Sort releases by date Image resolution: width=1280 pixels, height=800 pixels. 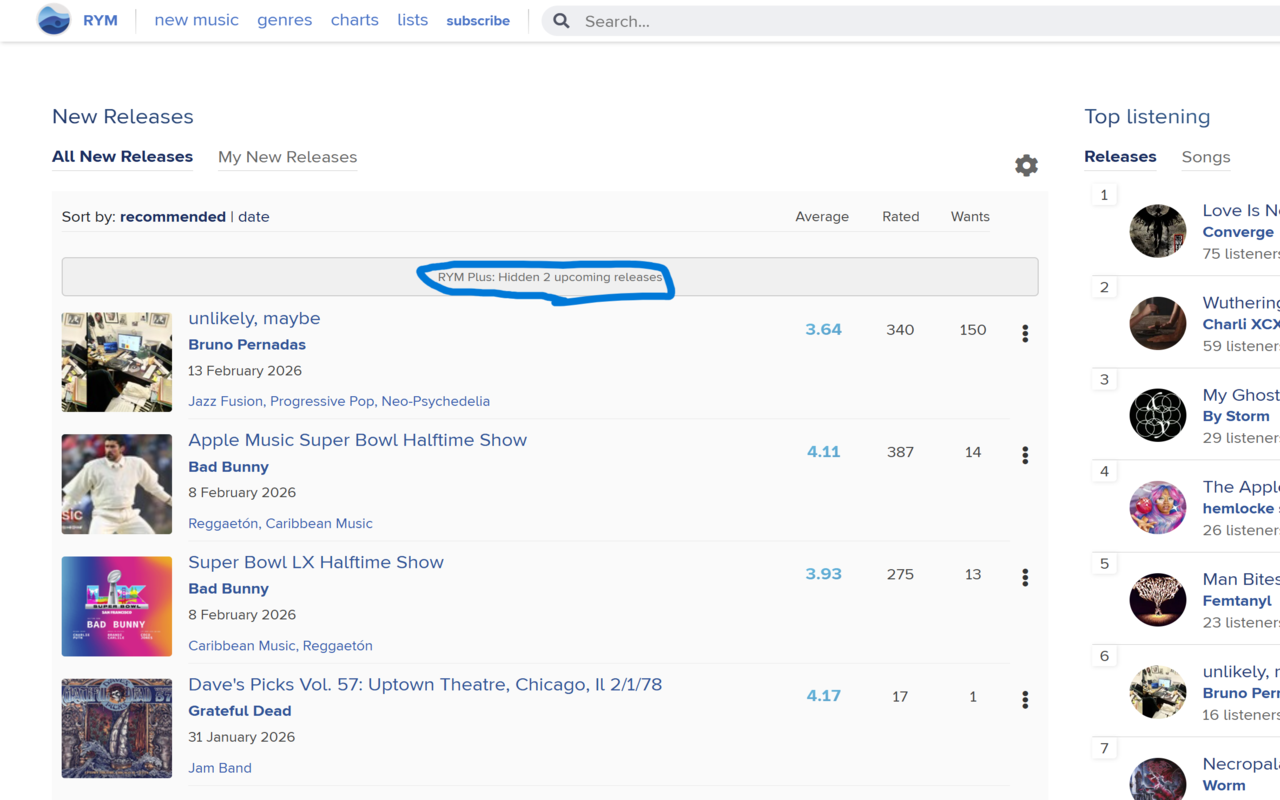pos(254,217)
